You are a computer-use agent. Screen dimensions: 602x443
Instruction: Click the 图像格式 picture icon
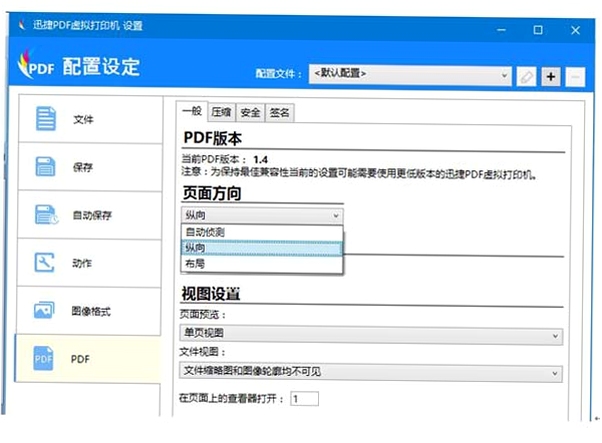coord(44,310)
